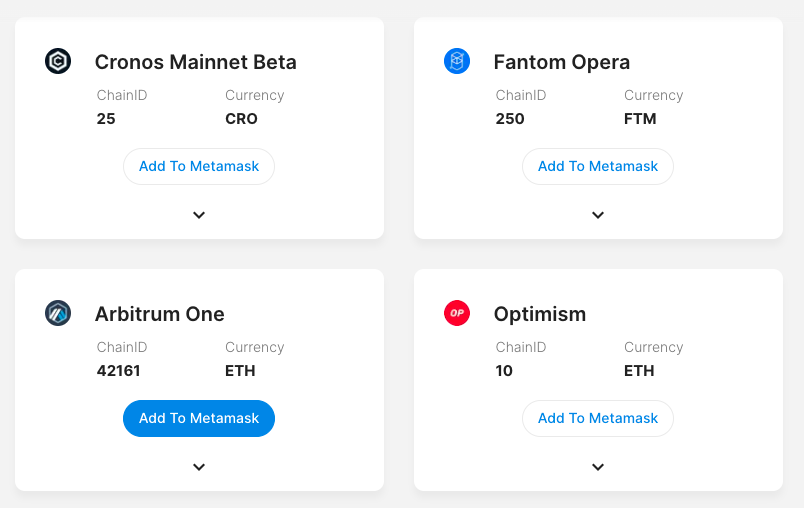Viewport: 804px width, 508px height.
Task: Click the FTM currency label
Action: (x=640, y=118)
